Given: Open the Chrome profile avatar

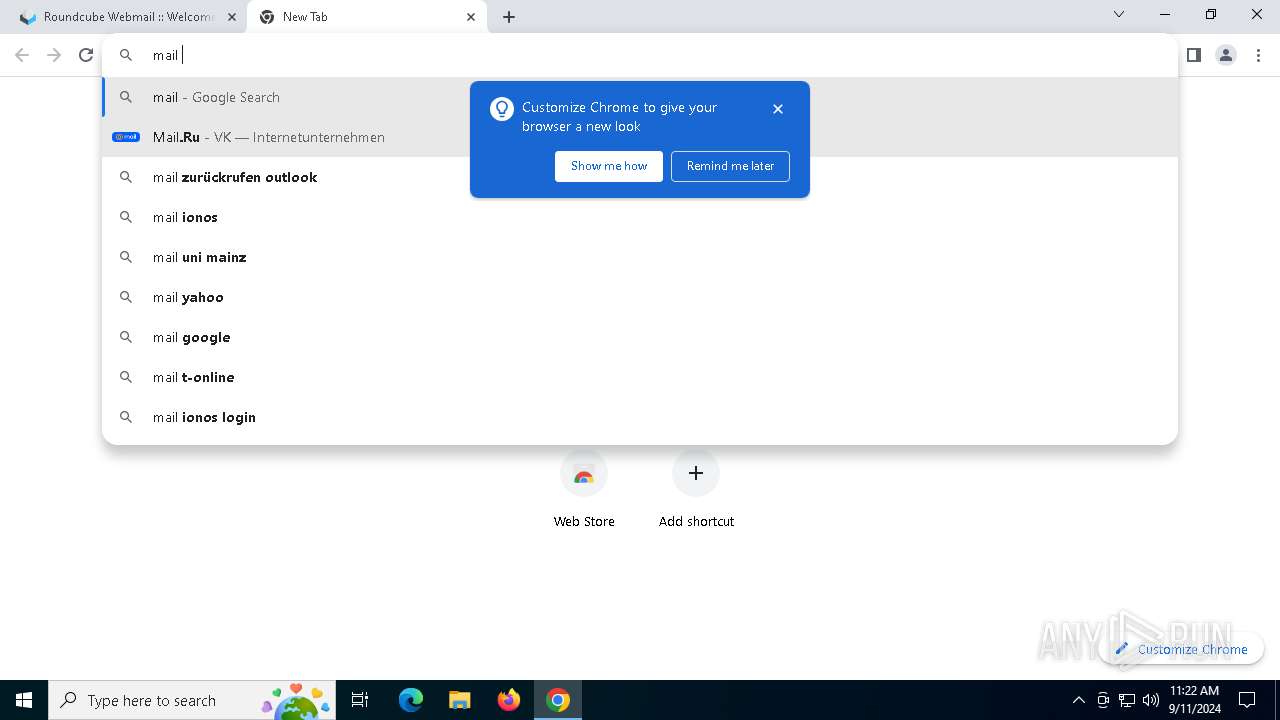Looking at the screenshot, I should 1226,55.
